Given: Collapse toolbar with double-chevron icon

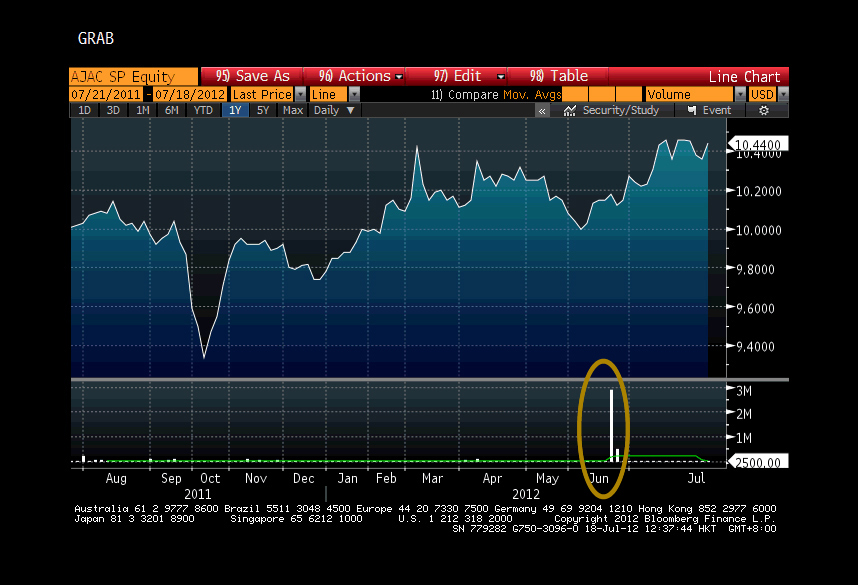Looking at the screenshot, I should [x=542, y=111].
